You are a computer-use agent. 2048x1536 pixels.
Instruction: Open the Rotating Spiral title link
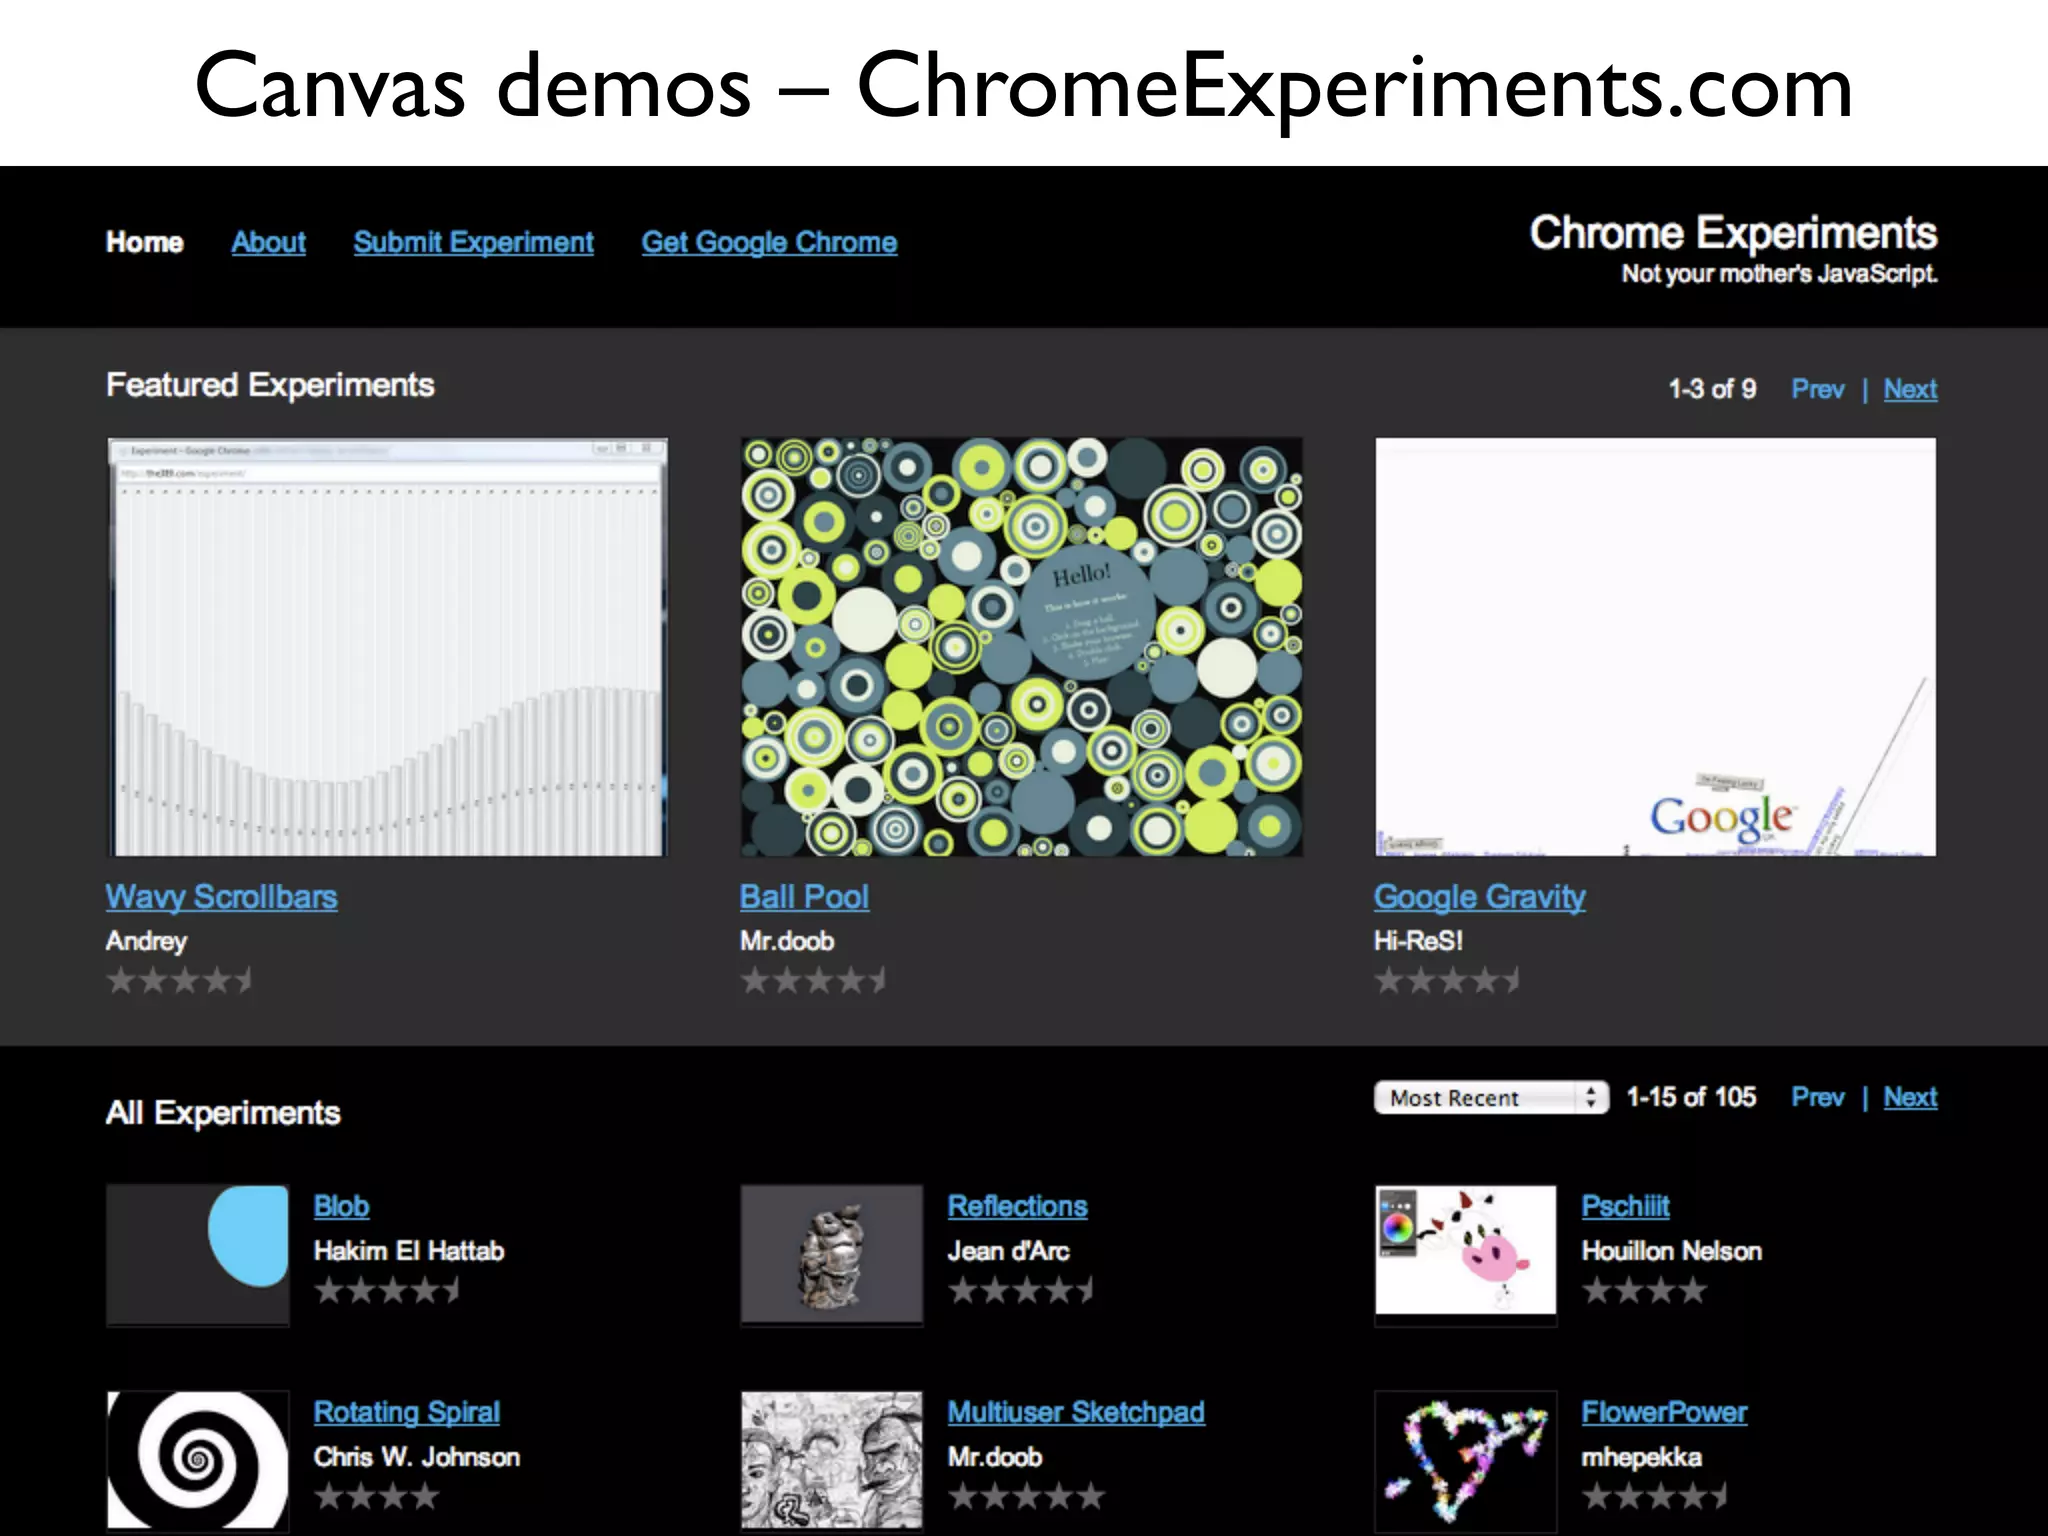[406, 1412]
